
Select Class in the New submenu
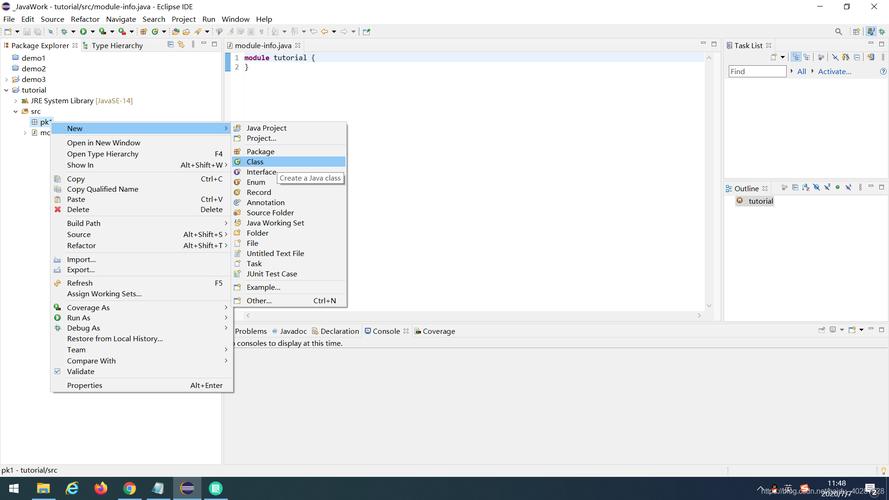point(289,162)
